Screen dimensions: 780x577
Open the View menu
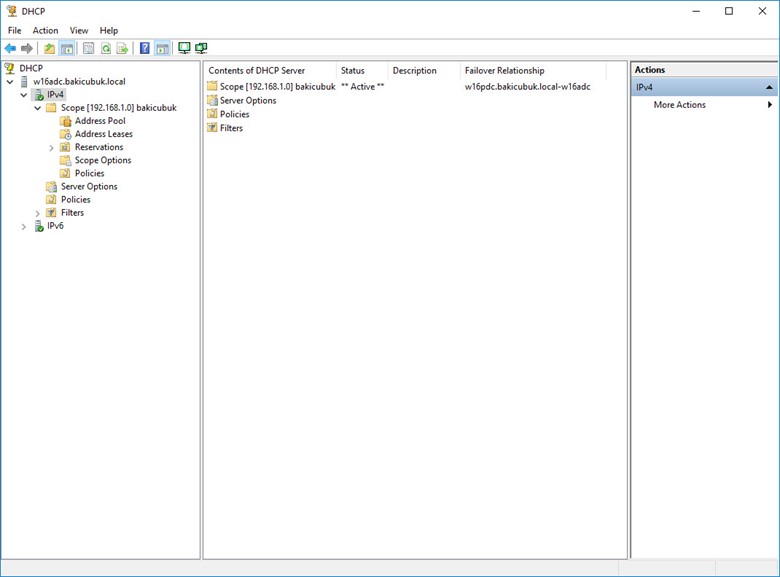pos(79,31)
